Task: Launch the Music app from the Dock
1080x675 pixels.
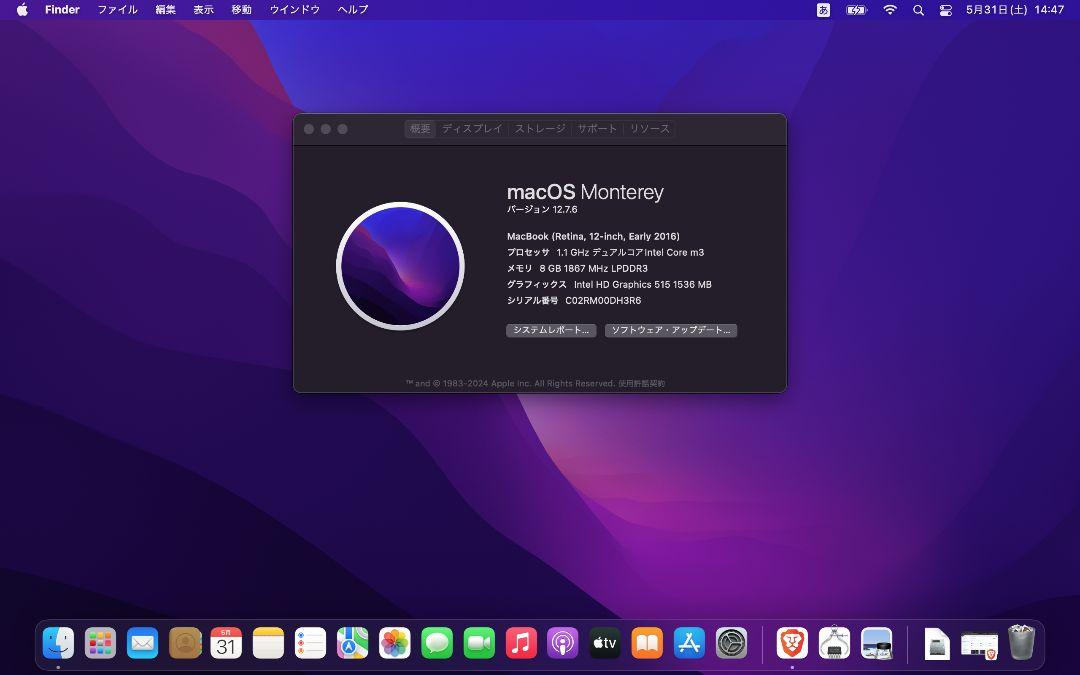Action: click(x=521, y=643)
